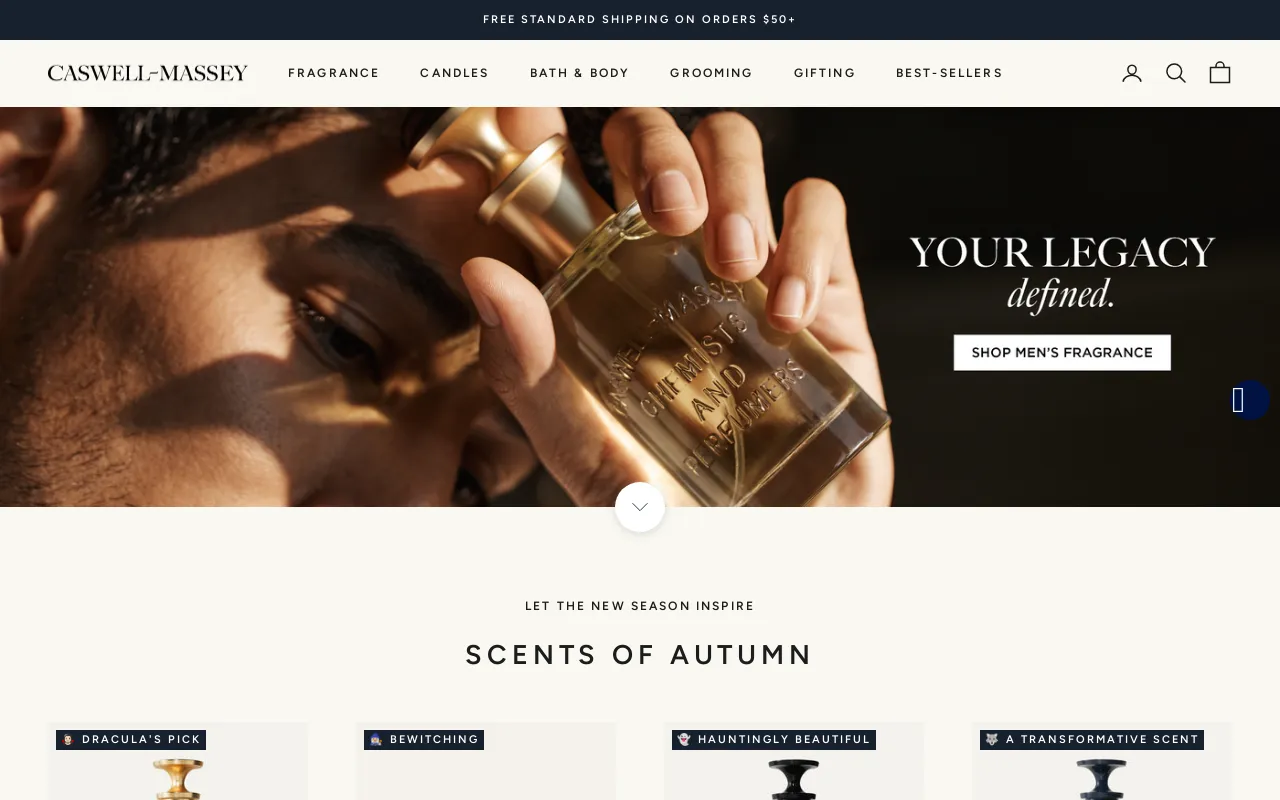This screenshot has width=1280, height=800.
Task: Expand the Gifting menu
Action: (x=825, y=73)
